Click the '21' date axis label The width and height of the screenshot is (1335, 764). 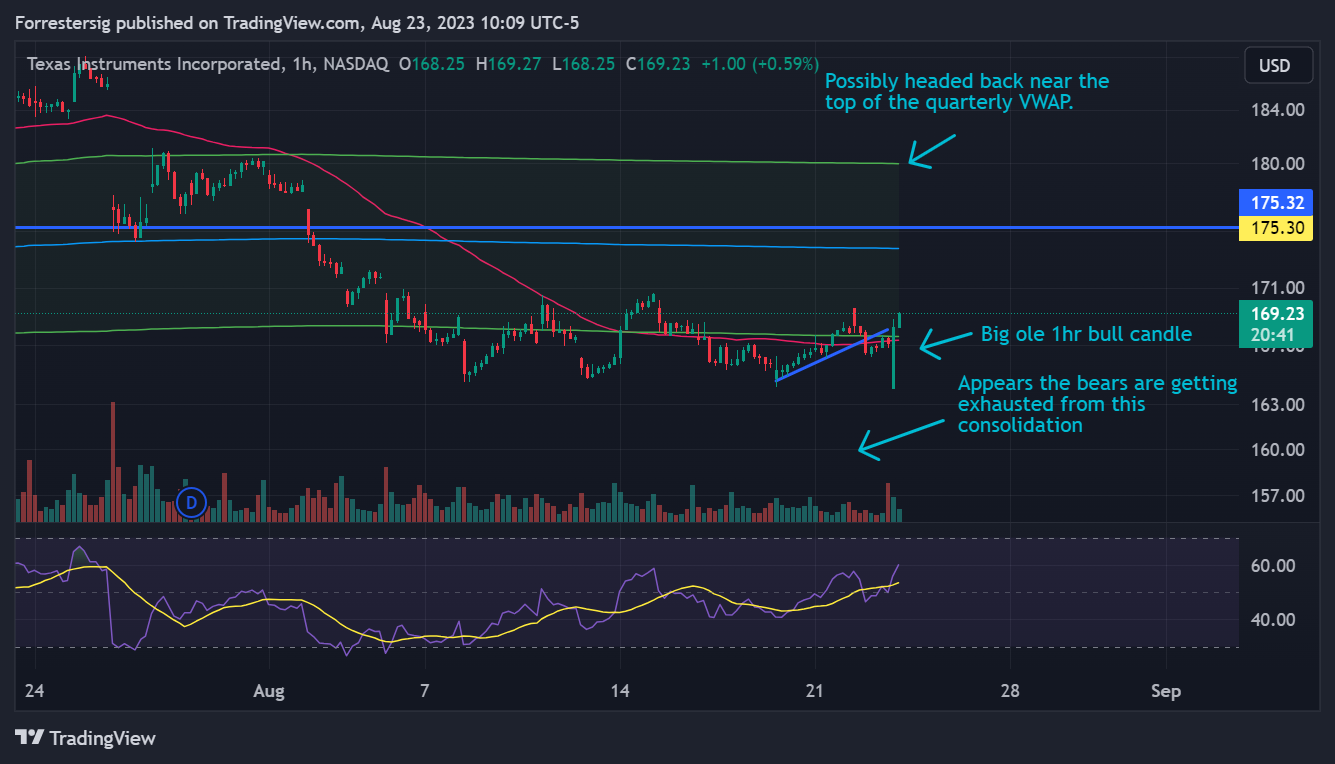coord(815,691)
